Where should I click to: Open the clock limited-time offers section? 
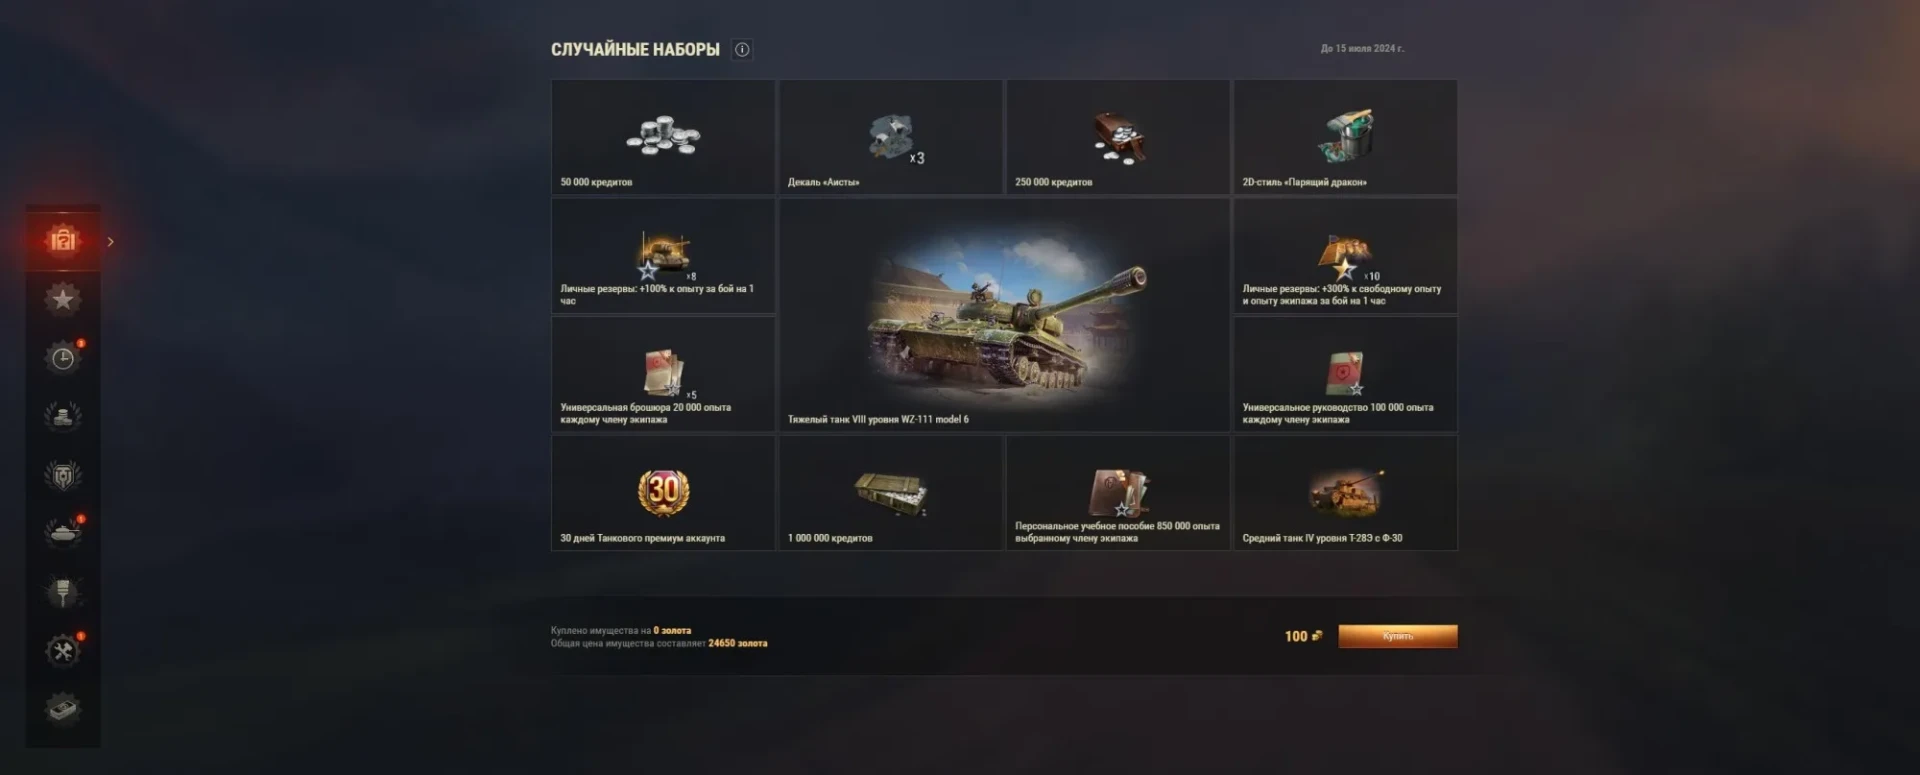point(63,358)
